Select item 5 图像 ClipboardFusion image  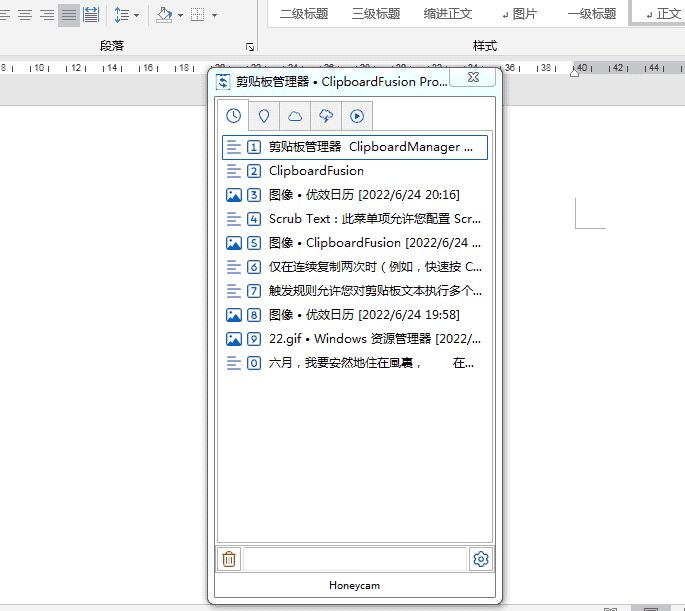tap(355, 243)
